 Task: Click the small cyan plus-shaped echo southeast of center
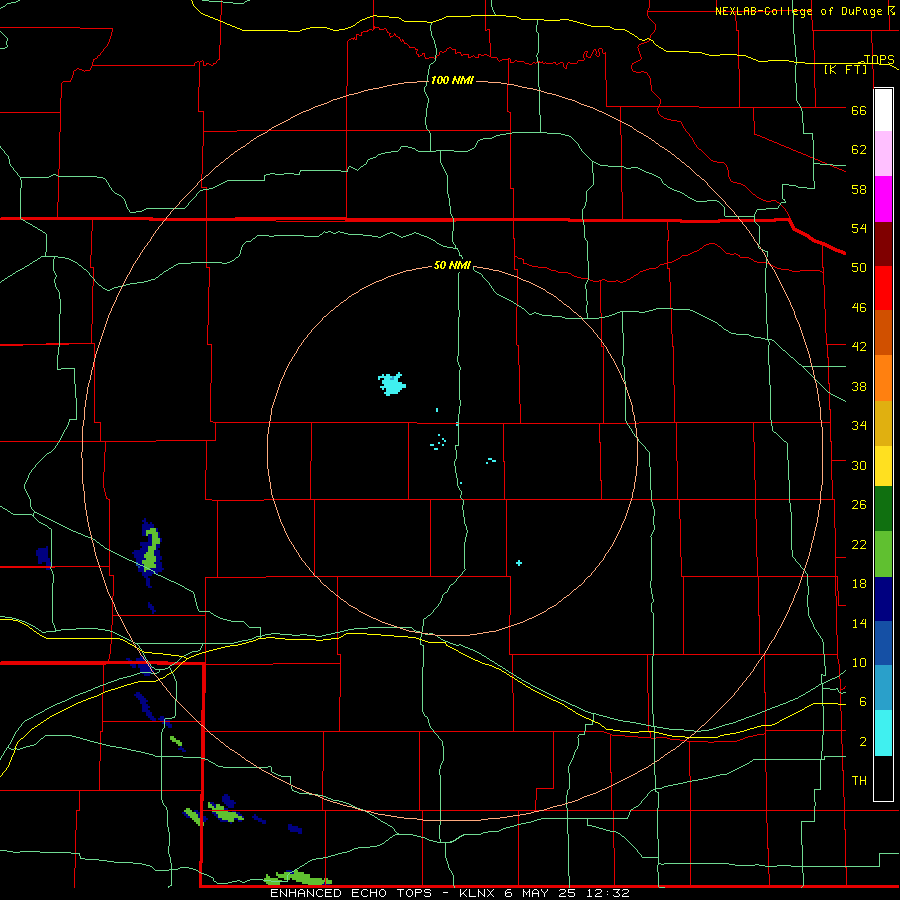[519, 563]
